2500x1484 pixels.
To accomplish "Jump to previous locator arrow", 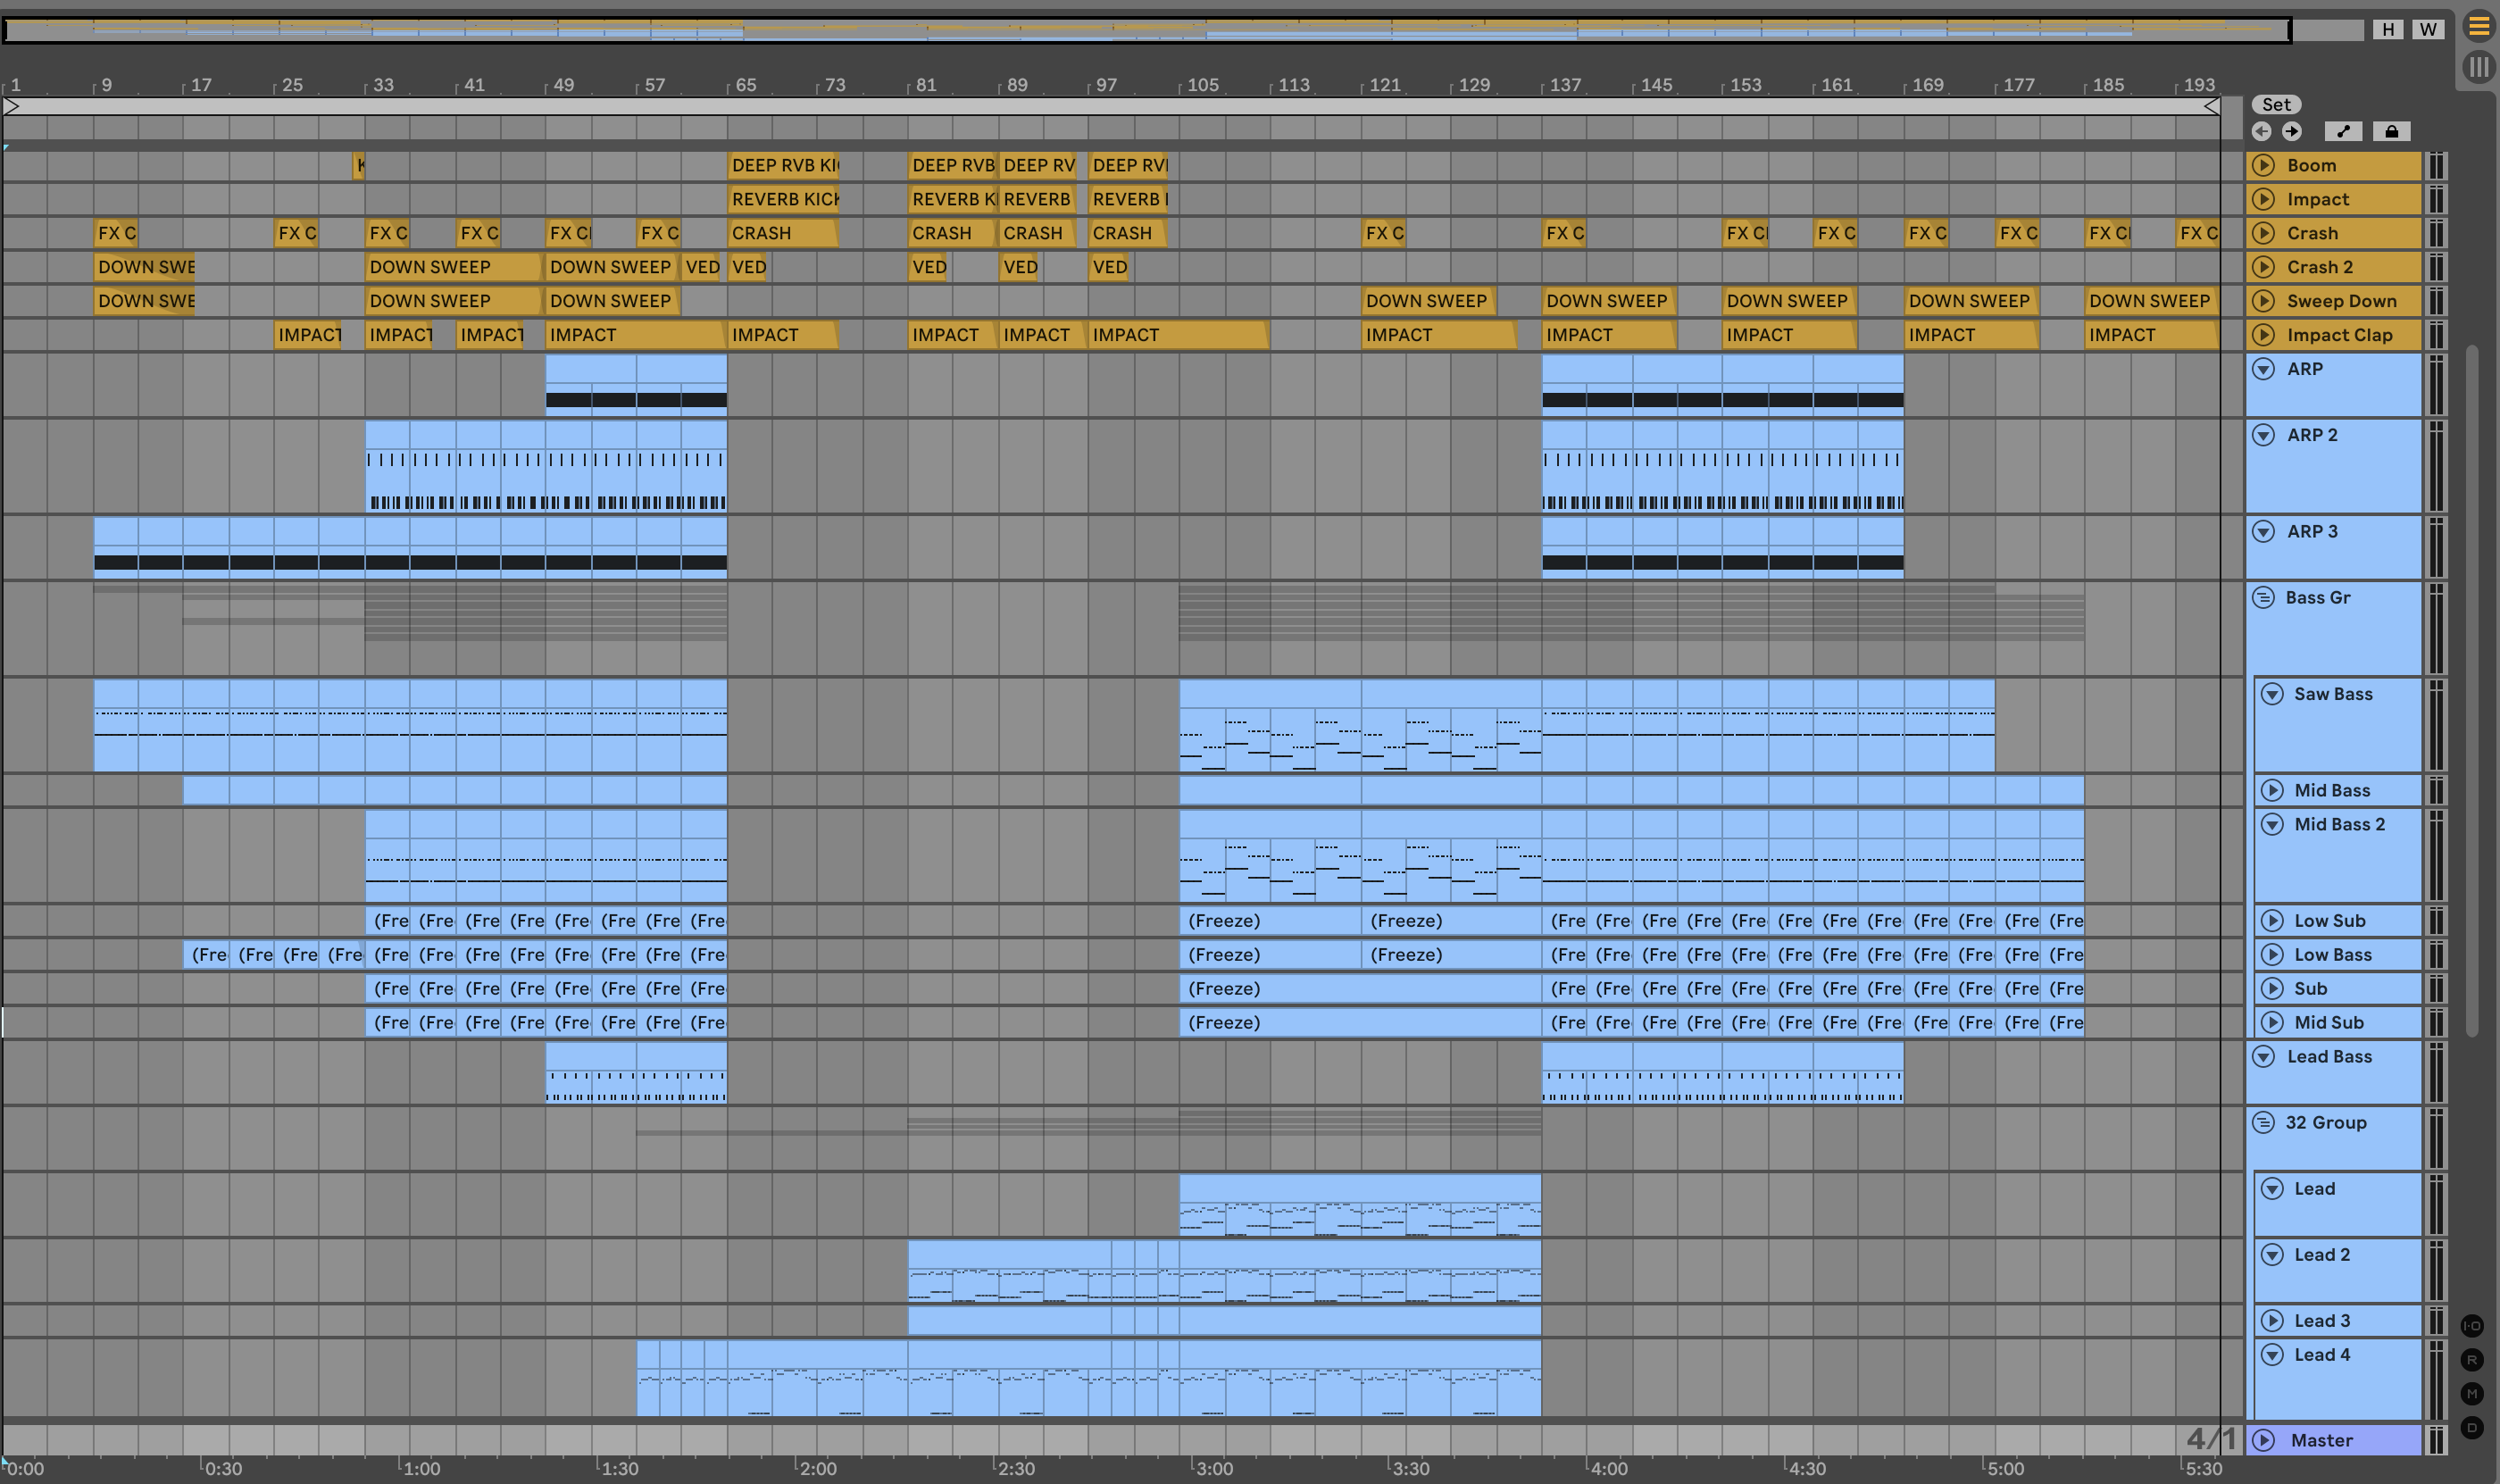I will (x=2262, y=131).
